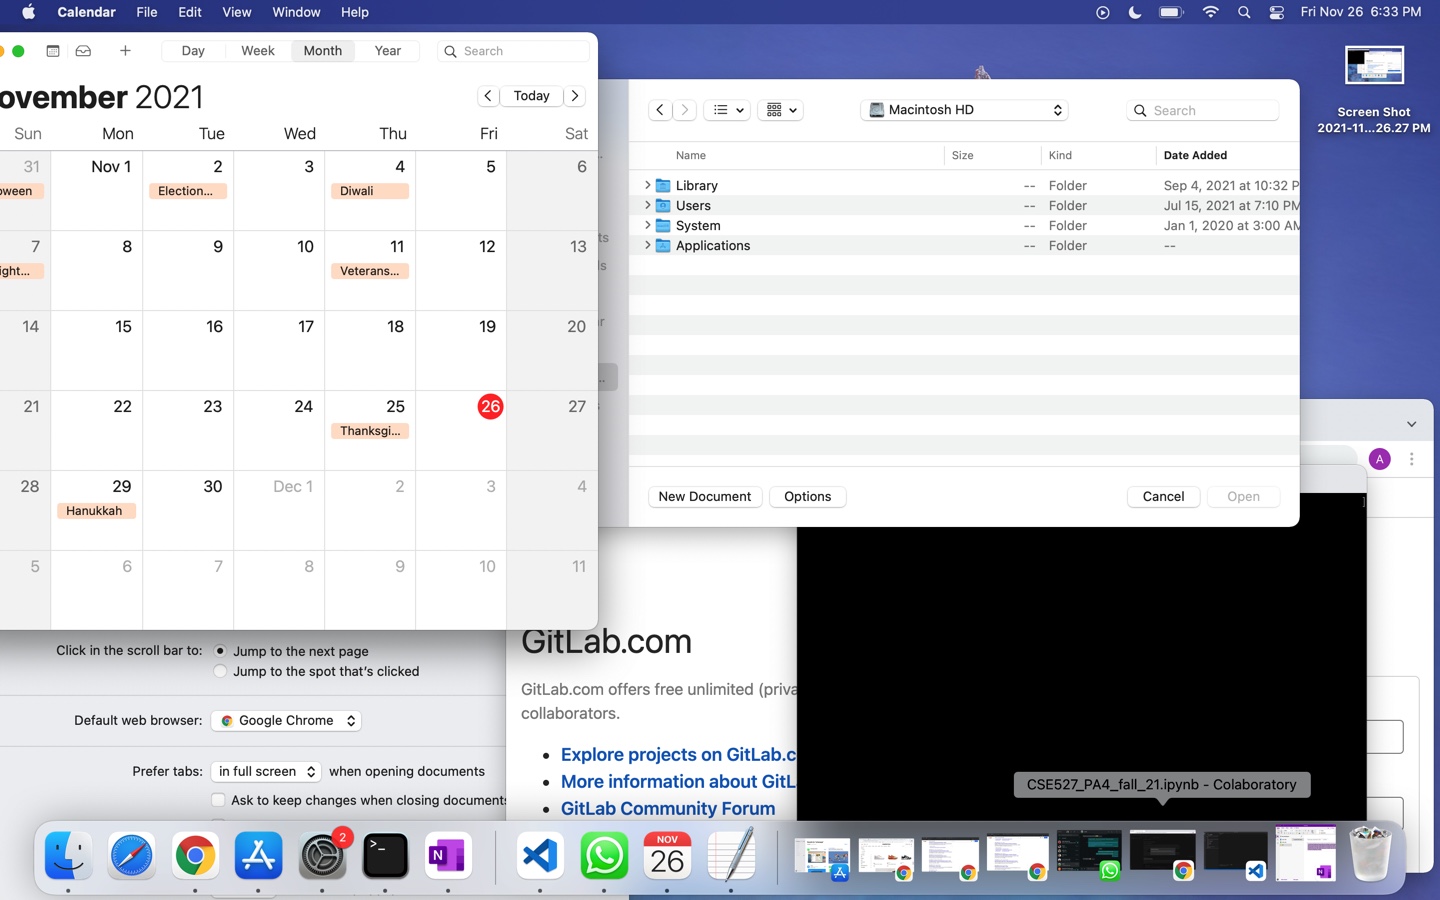Viewport: 1440px width, 900px height.
Task: Cancel the file open dialog
Action: coord(1163,497)
